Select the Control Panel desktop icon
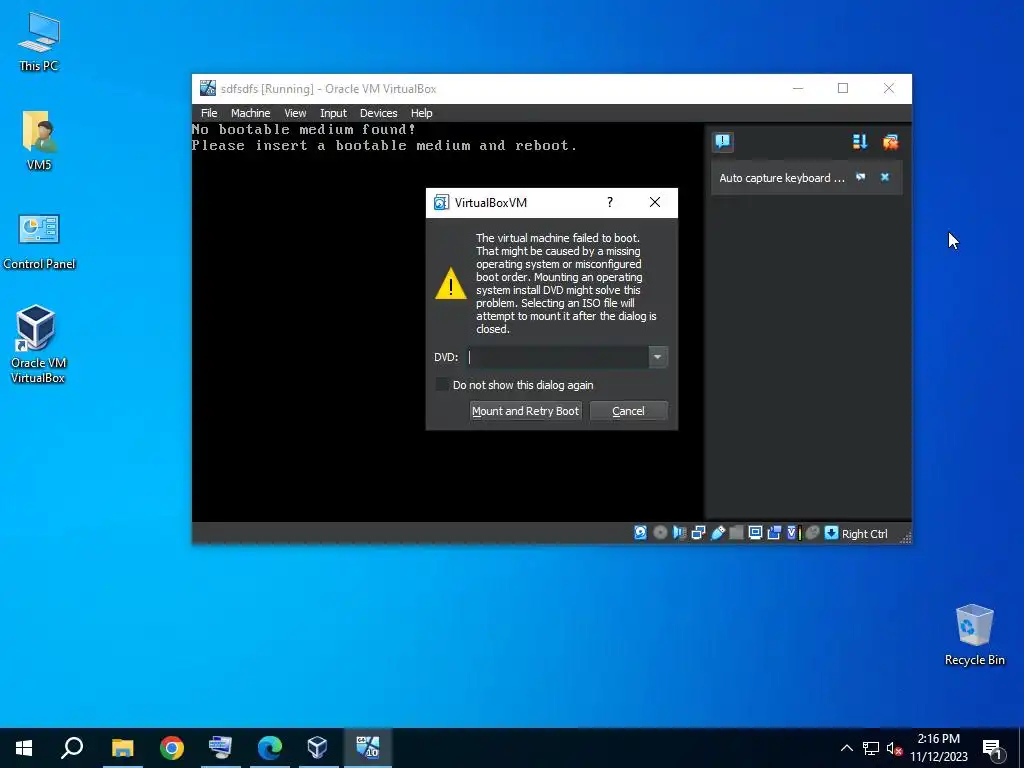This screenshot has width=1024, height=768. click(39, 241)
